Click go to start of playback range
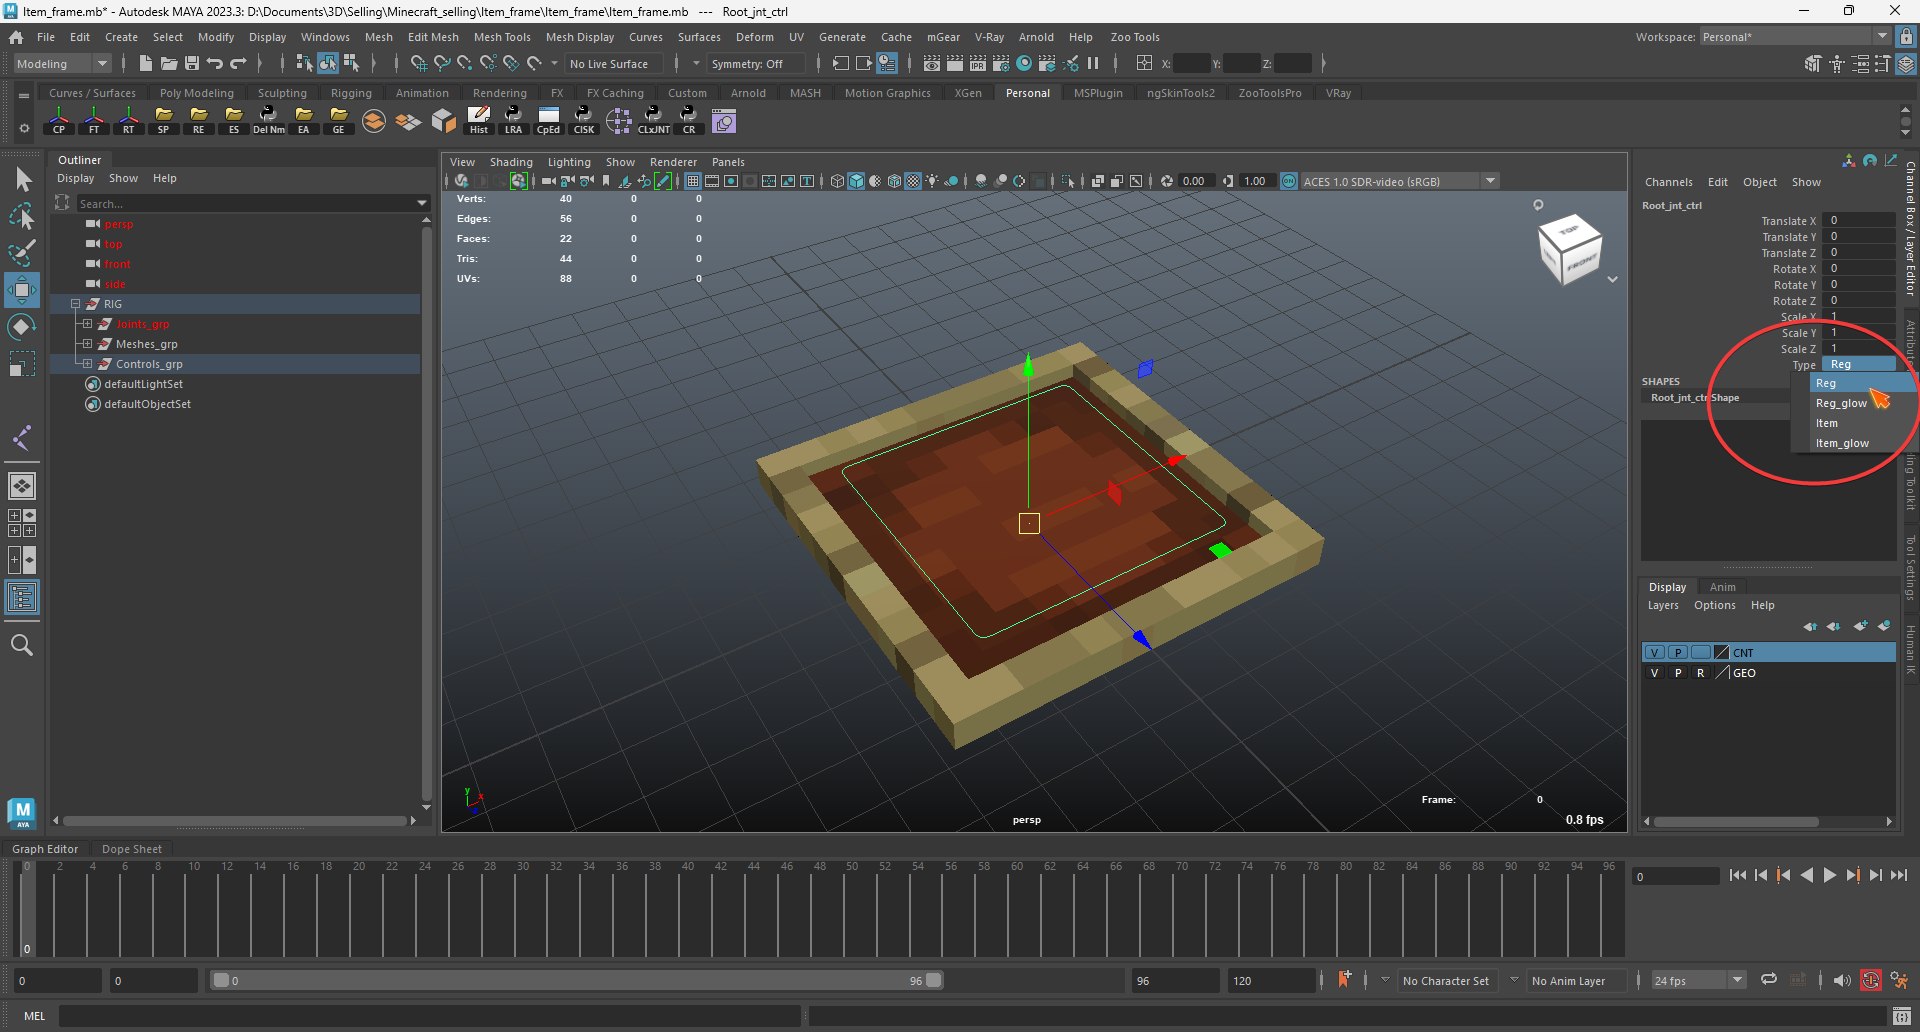This screenshot has height=1032, width=1920. coord(1737,875)
